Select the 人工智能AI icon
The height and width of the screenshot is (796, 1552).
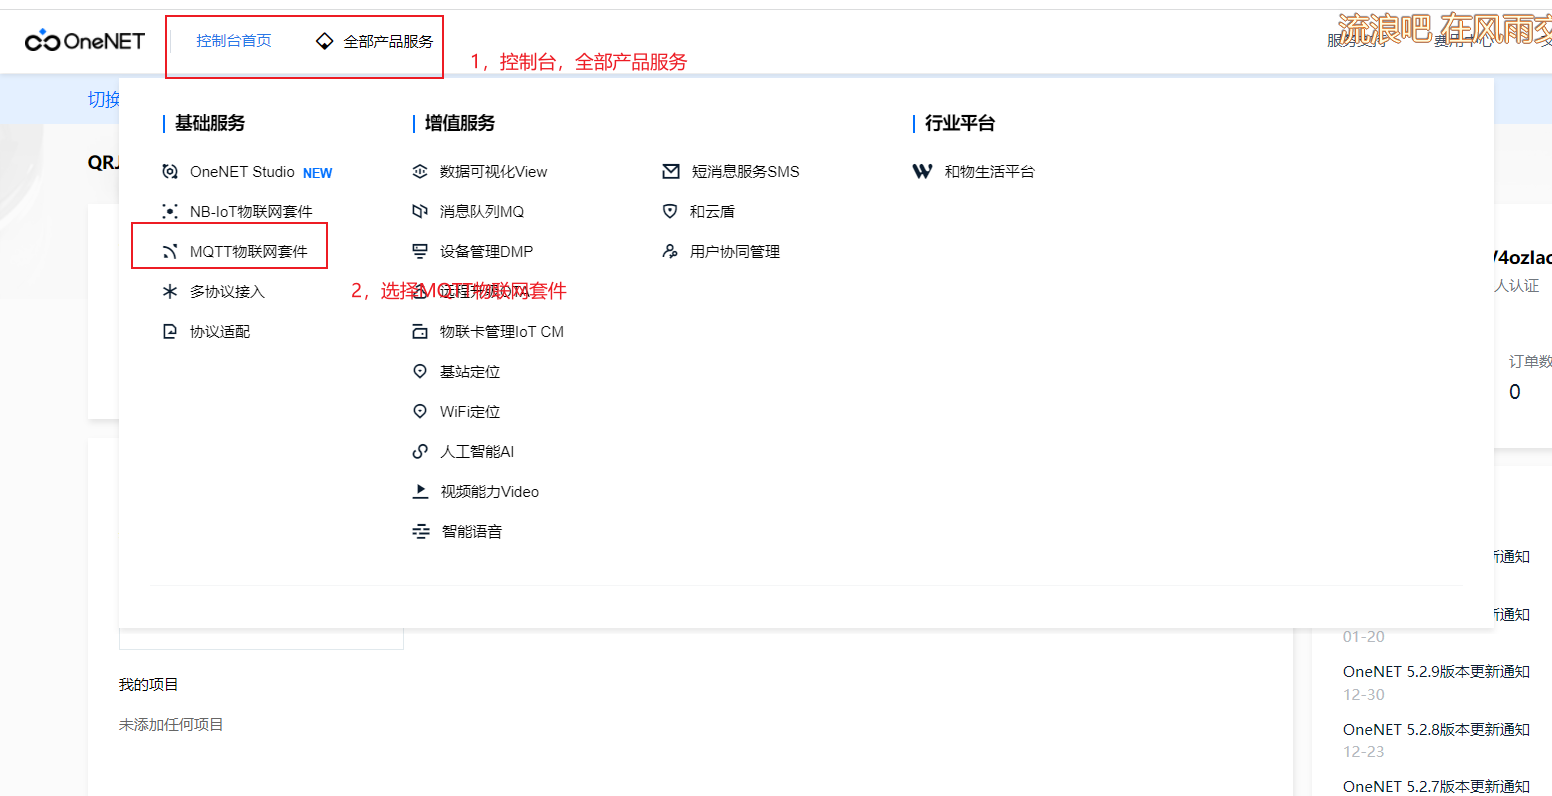point(420,451)
